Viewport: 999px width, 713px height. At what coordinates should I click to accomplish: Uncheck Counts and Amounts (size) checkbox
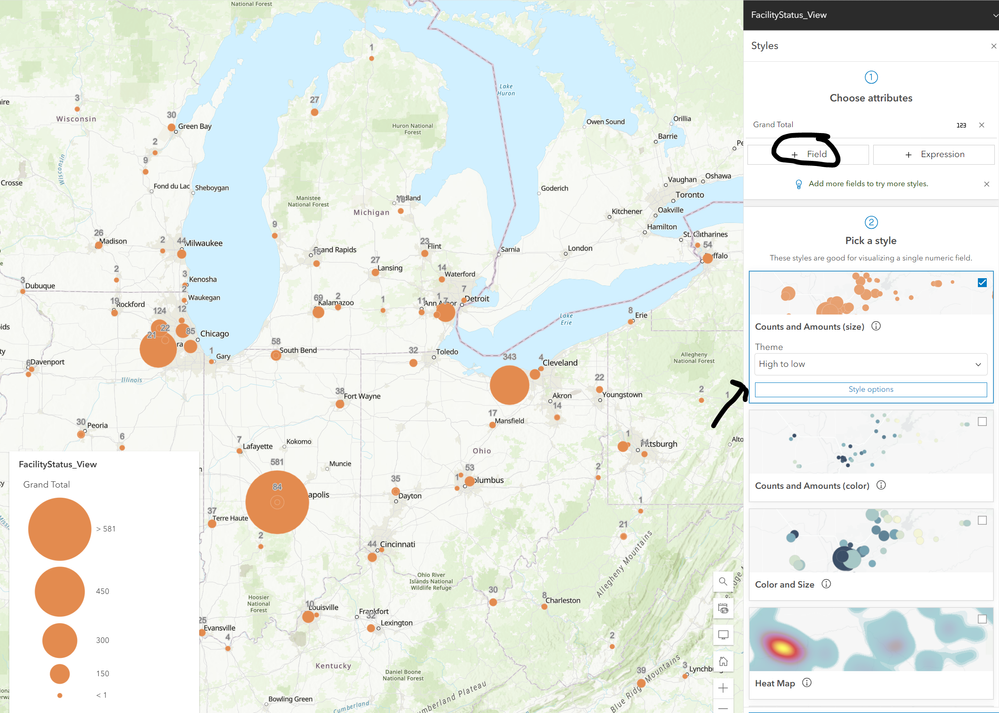point(982,282)
